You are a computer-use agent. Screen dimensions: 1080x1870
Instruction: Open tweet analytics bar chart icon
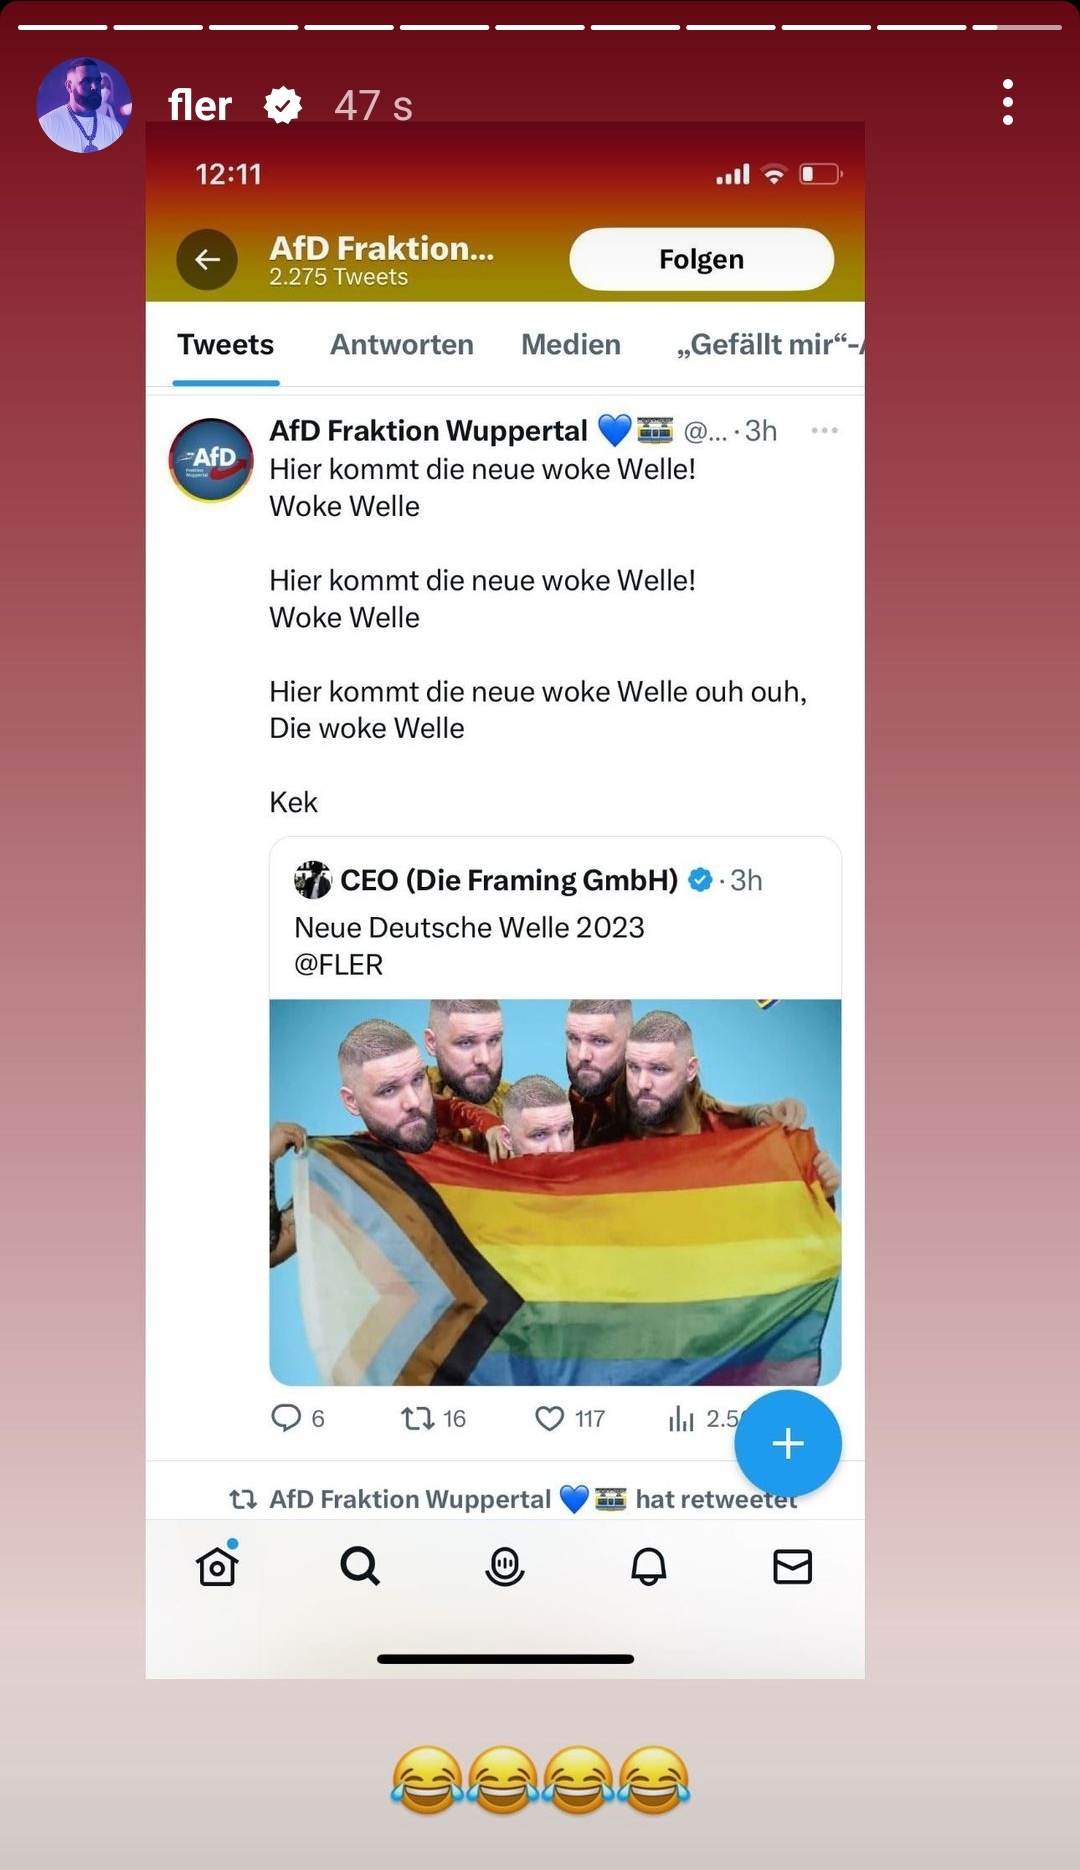point(681,1418)
